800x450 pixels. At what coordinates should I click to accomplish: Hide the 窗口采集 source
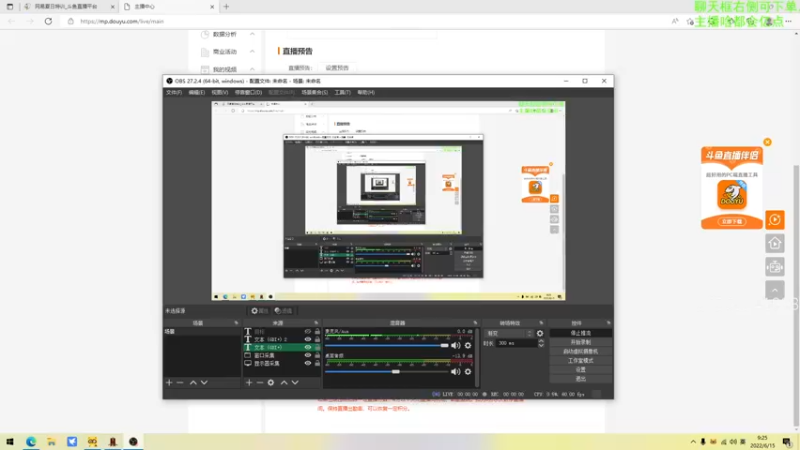pyautogui.click(x=308, y=355)
